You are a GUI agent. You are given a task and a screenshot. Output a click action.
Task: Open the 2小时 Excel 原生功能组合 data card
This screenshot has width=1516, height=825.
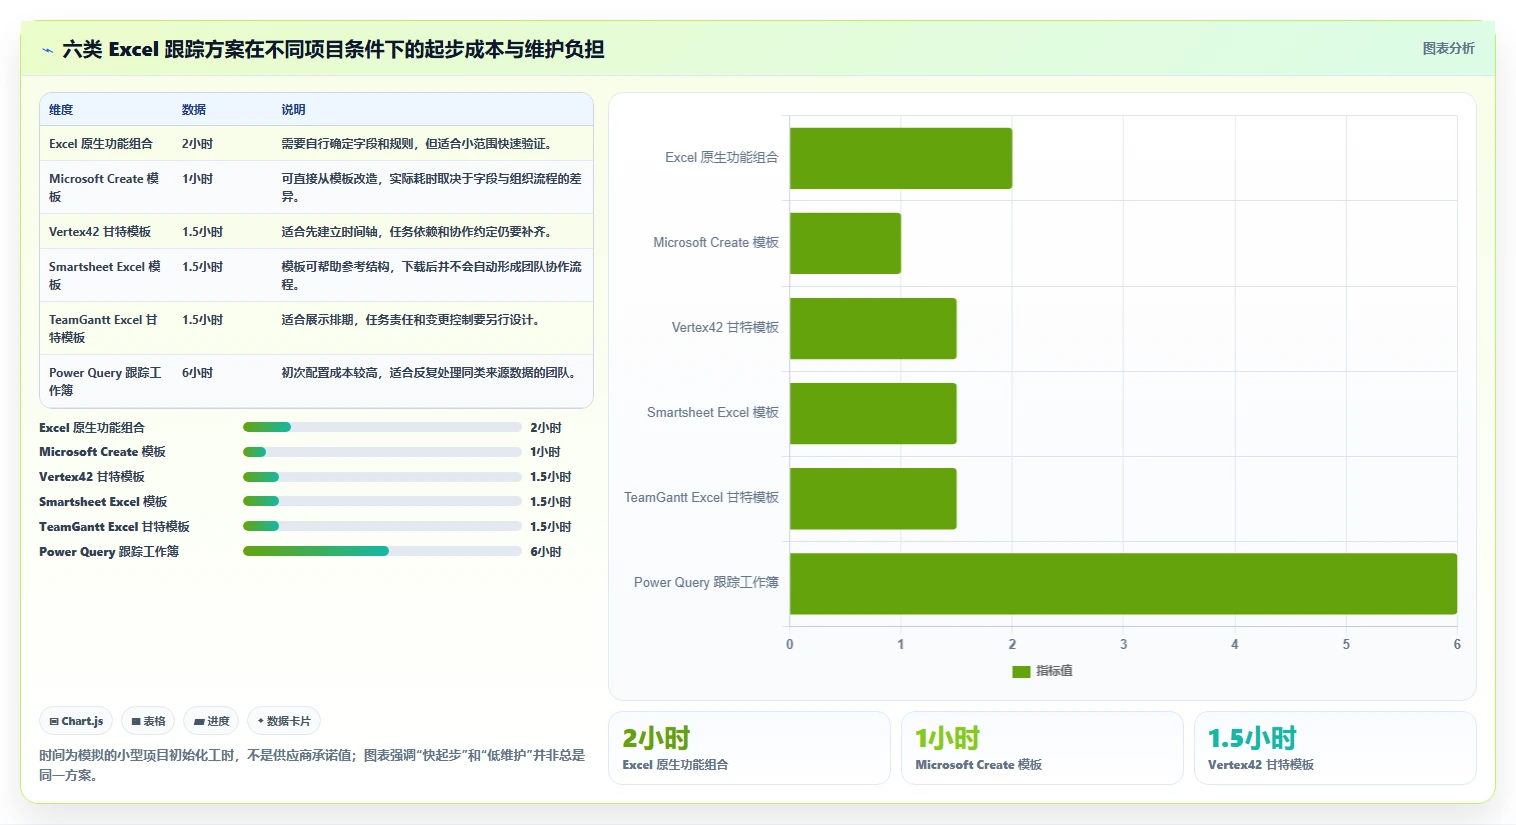[749, 748]
